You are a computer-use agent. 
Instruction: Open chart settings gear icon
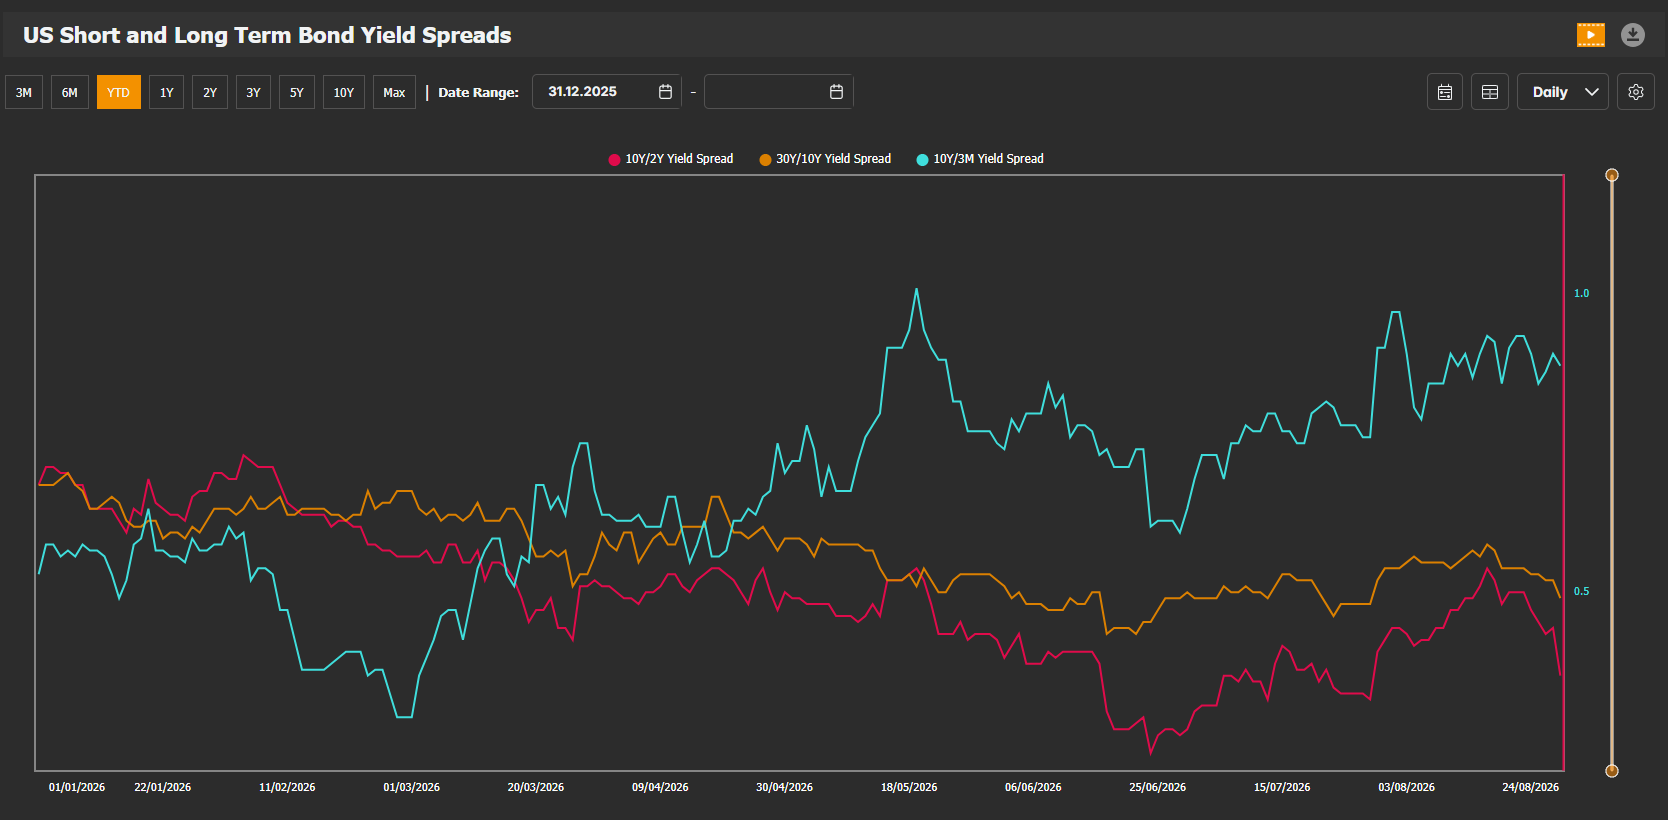[x=1636, y=92]
